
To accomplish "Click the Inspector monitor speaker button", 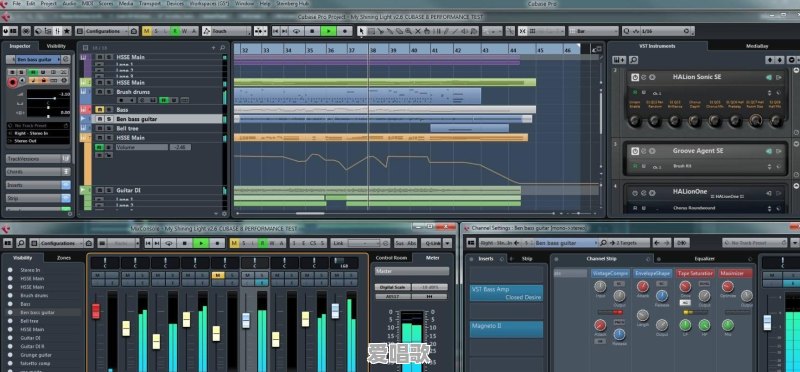I will coord(23,80).
